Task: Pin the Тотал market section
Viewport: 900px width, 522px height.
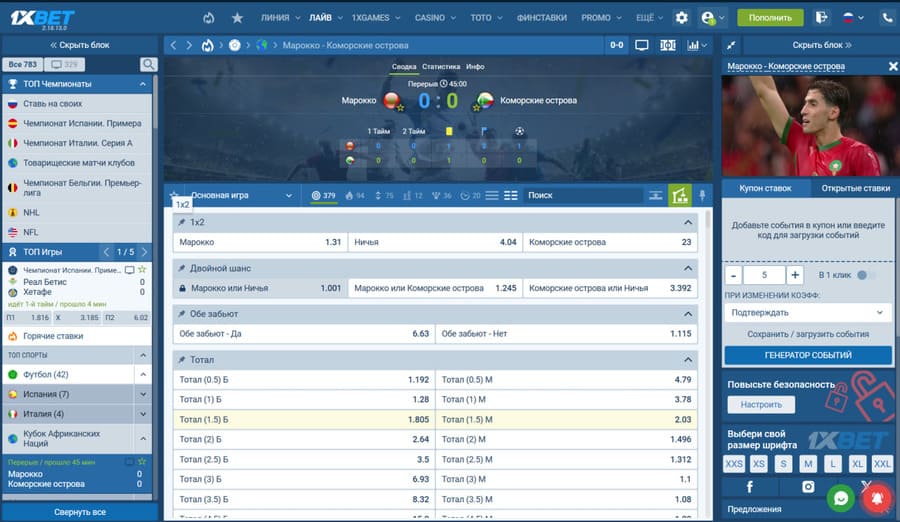Action: tap(181, 359)
